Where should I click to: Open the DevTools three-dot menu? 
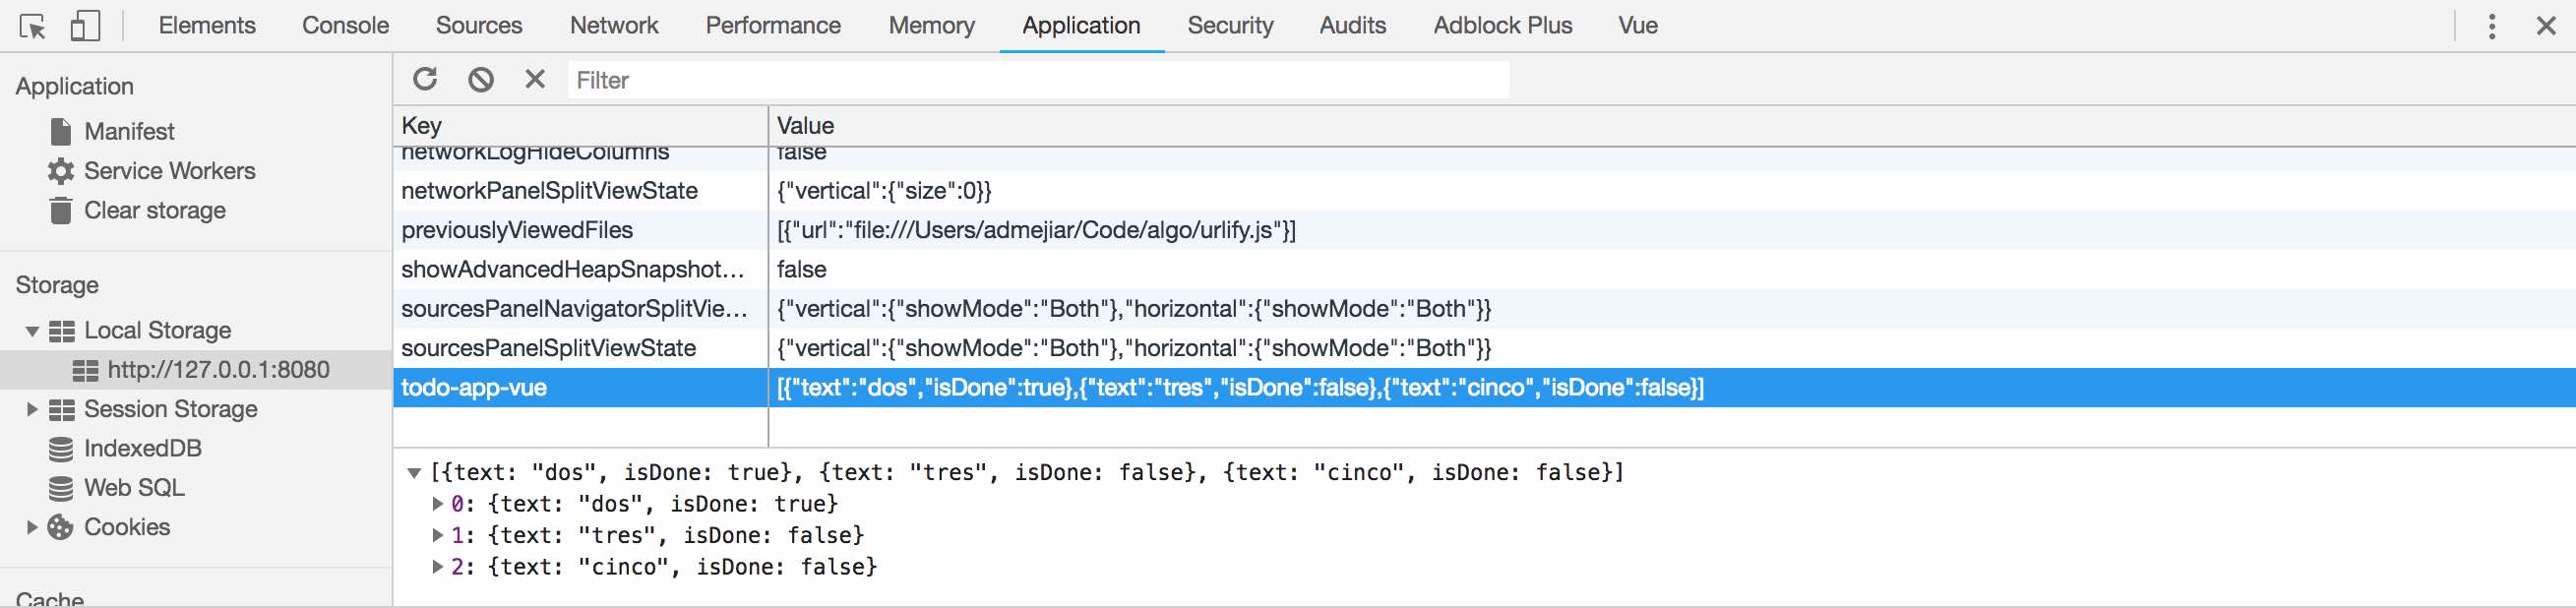coord(2491,26)
